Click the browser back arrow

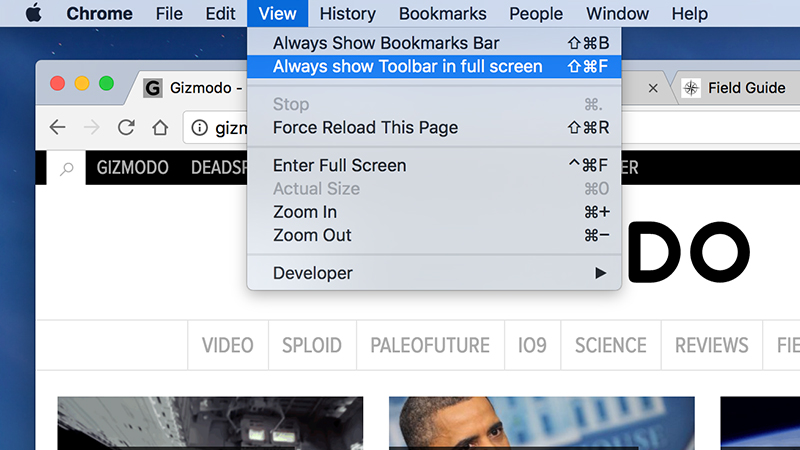point(58,127)
